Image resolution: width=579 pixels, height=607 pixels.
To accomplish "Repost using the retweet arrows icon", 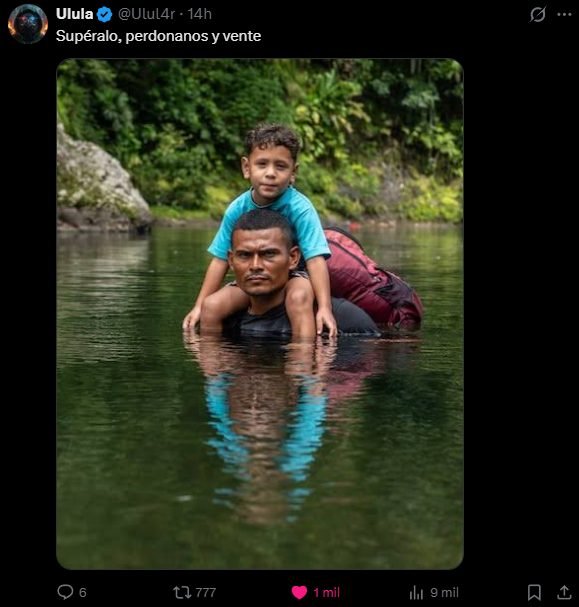I will pyautogui.click(x=182, y=592).
